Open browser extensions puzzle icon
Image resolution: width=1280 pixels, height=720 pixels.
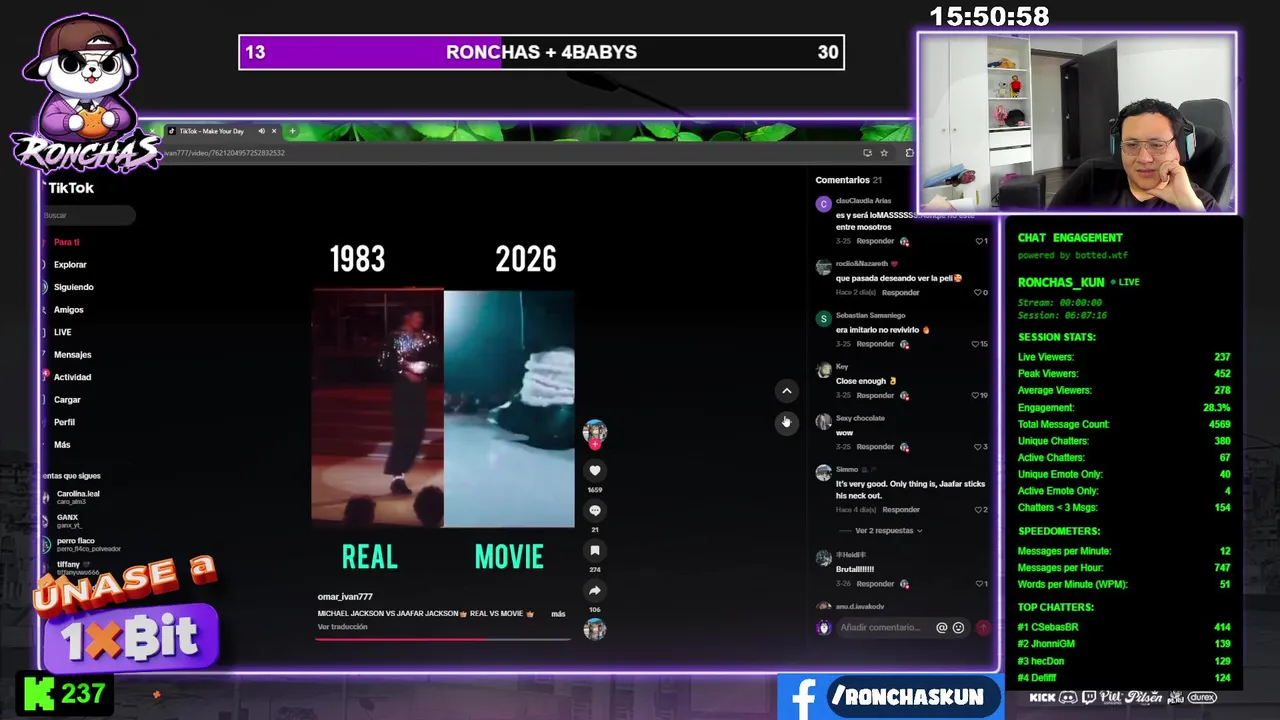coord(909,153)
